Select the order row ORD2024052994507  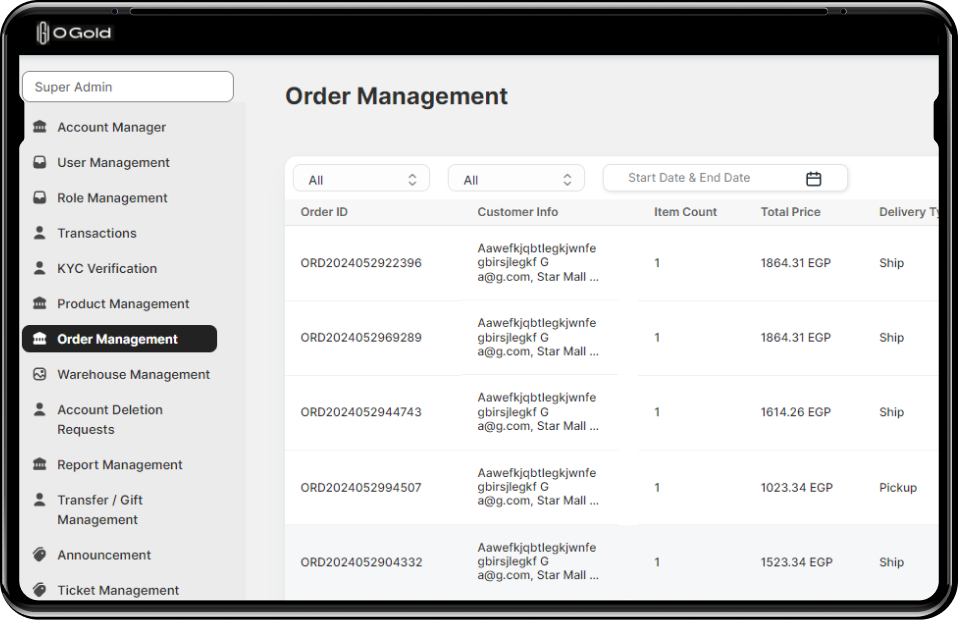(361, 488)
